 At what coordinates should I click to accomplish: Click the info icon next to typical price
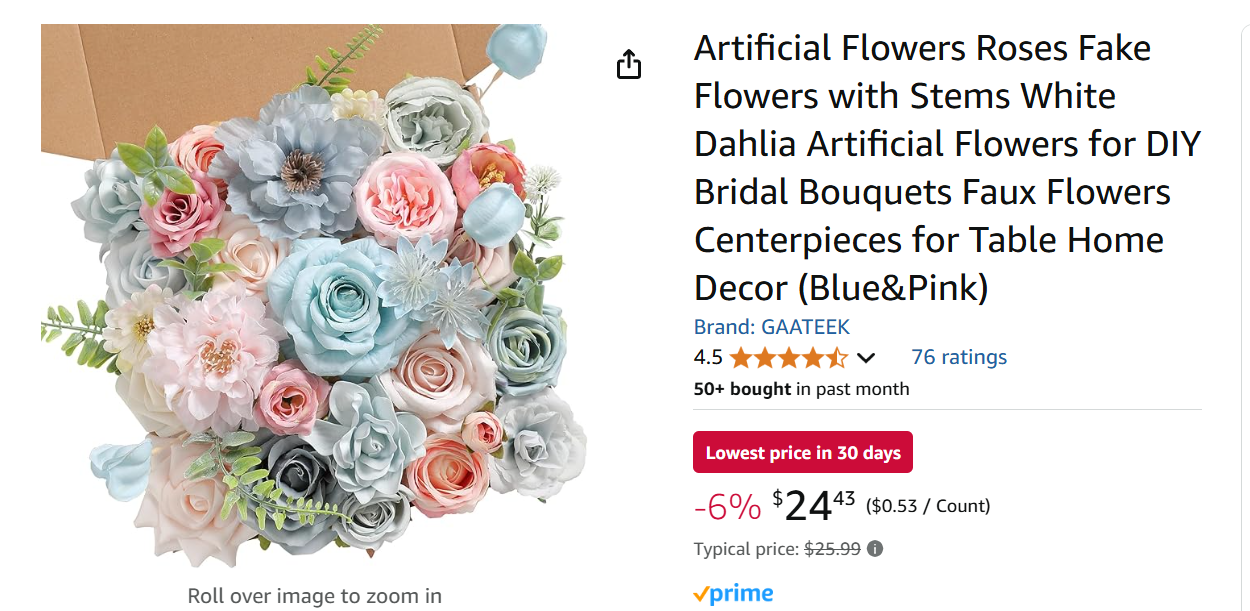pyautogui.click(x=875, y=549)
